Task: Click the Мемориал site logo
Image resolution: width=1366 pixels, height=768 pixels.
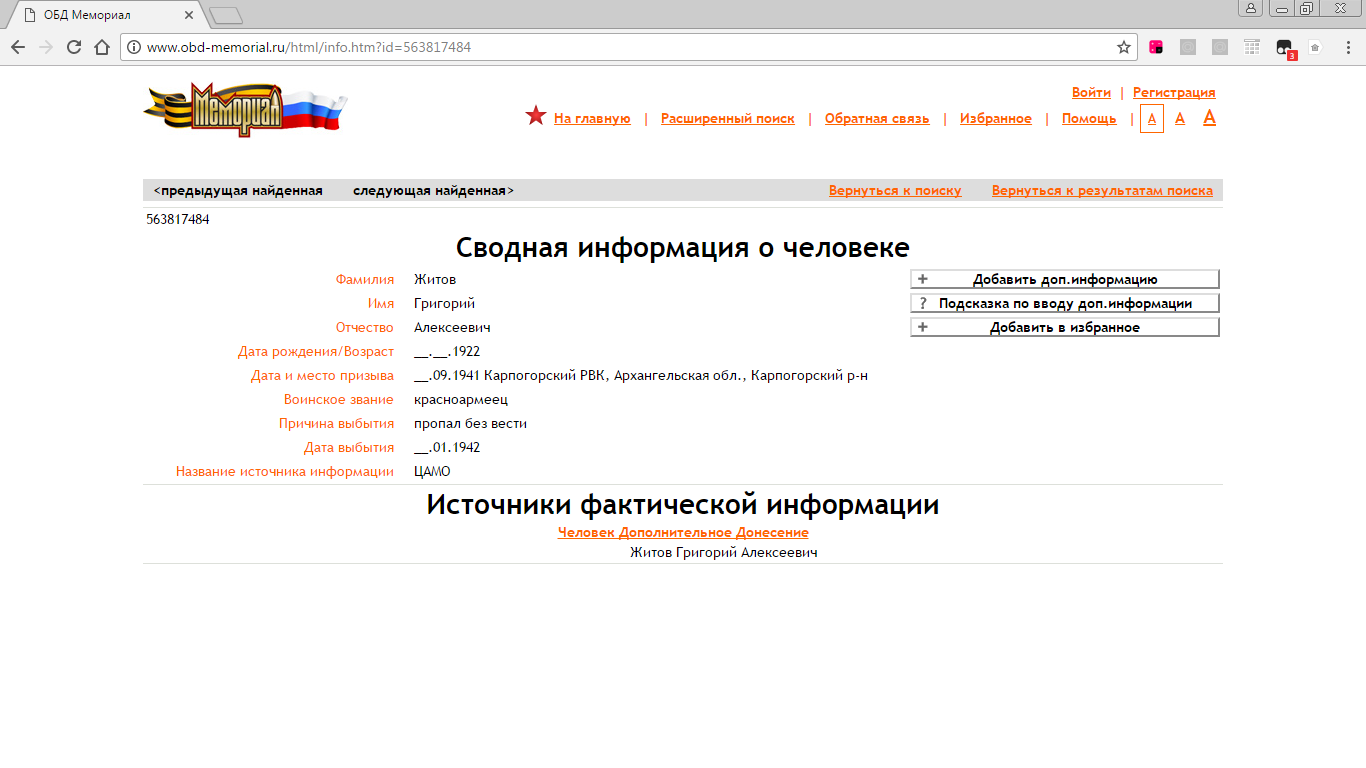Action: [x=245, y=109]
